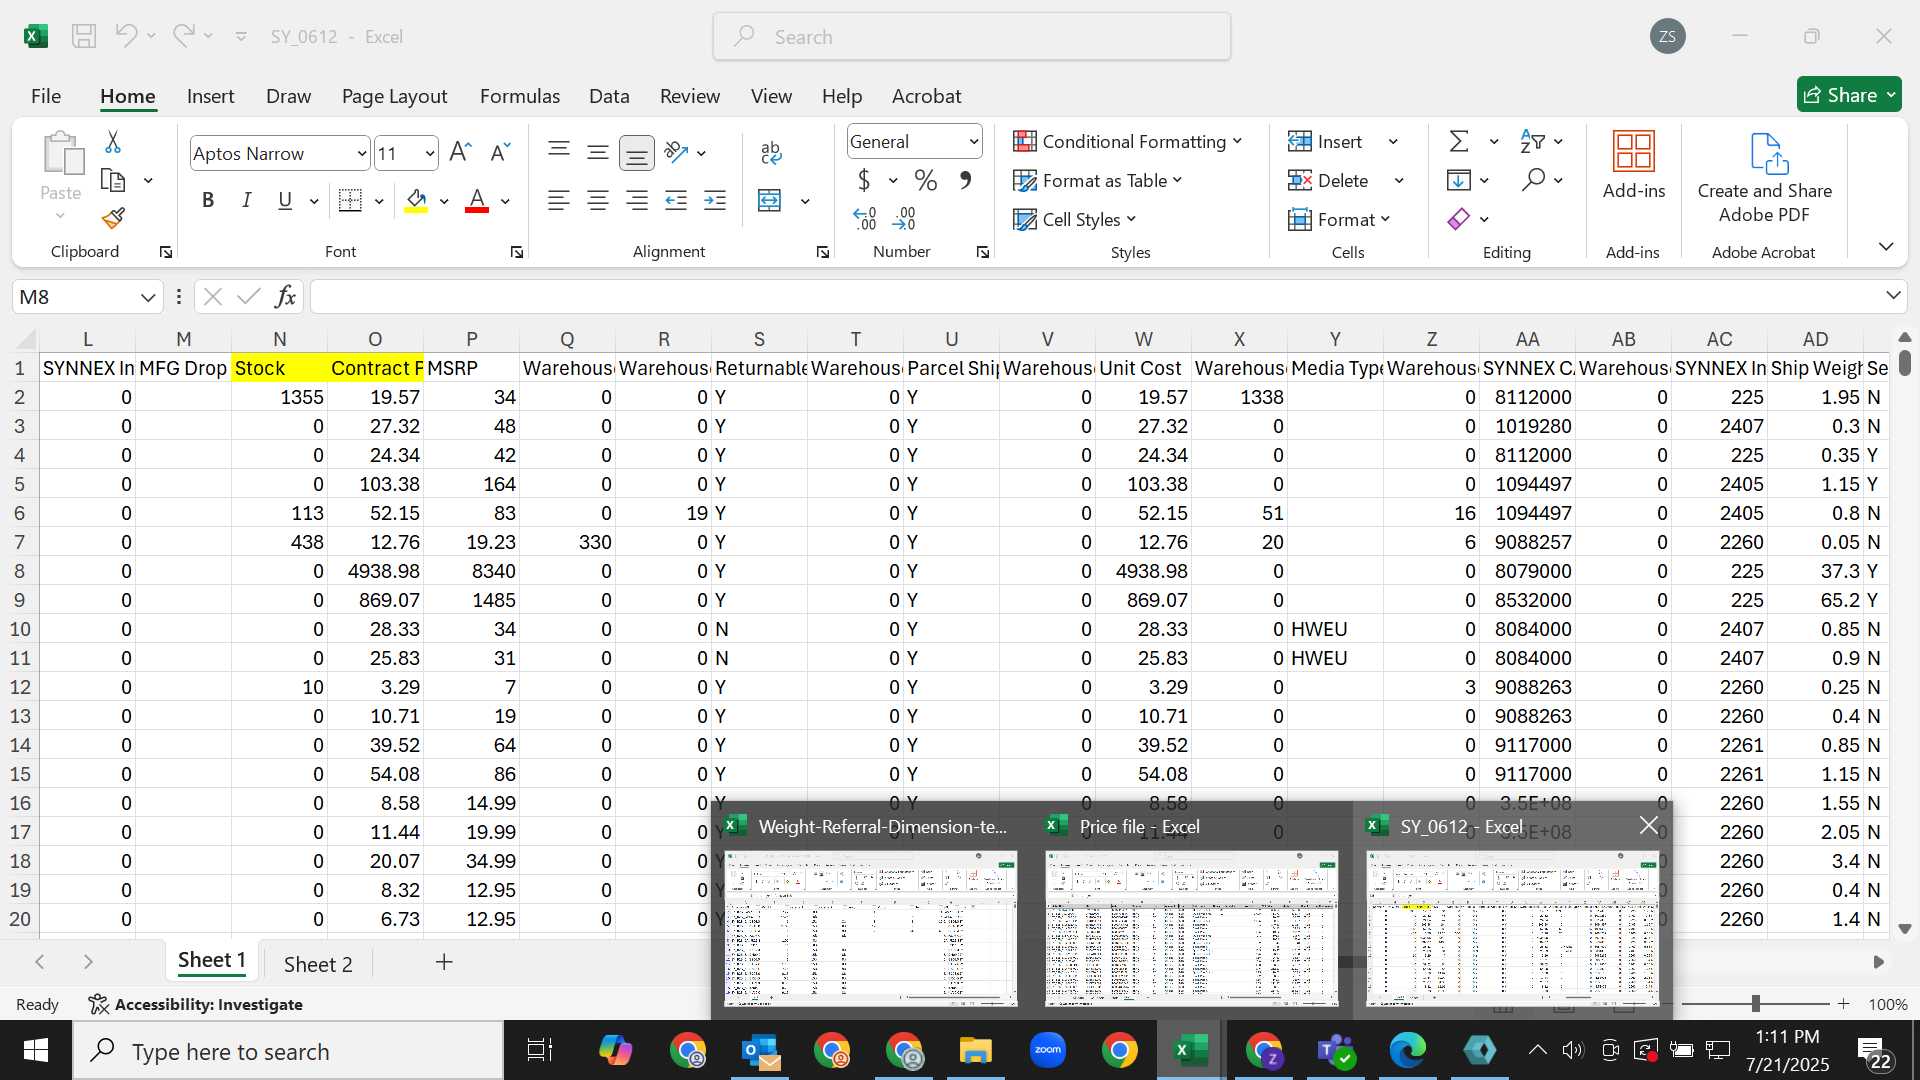Screen dimensions: 1920x1080
Task: Click the Merge & Center icon
Action: (769, 201)
